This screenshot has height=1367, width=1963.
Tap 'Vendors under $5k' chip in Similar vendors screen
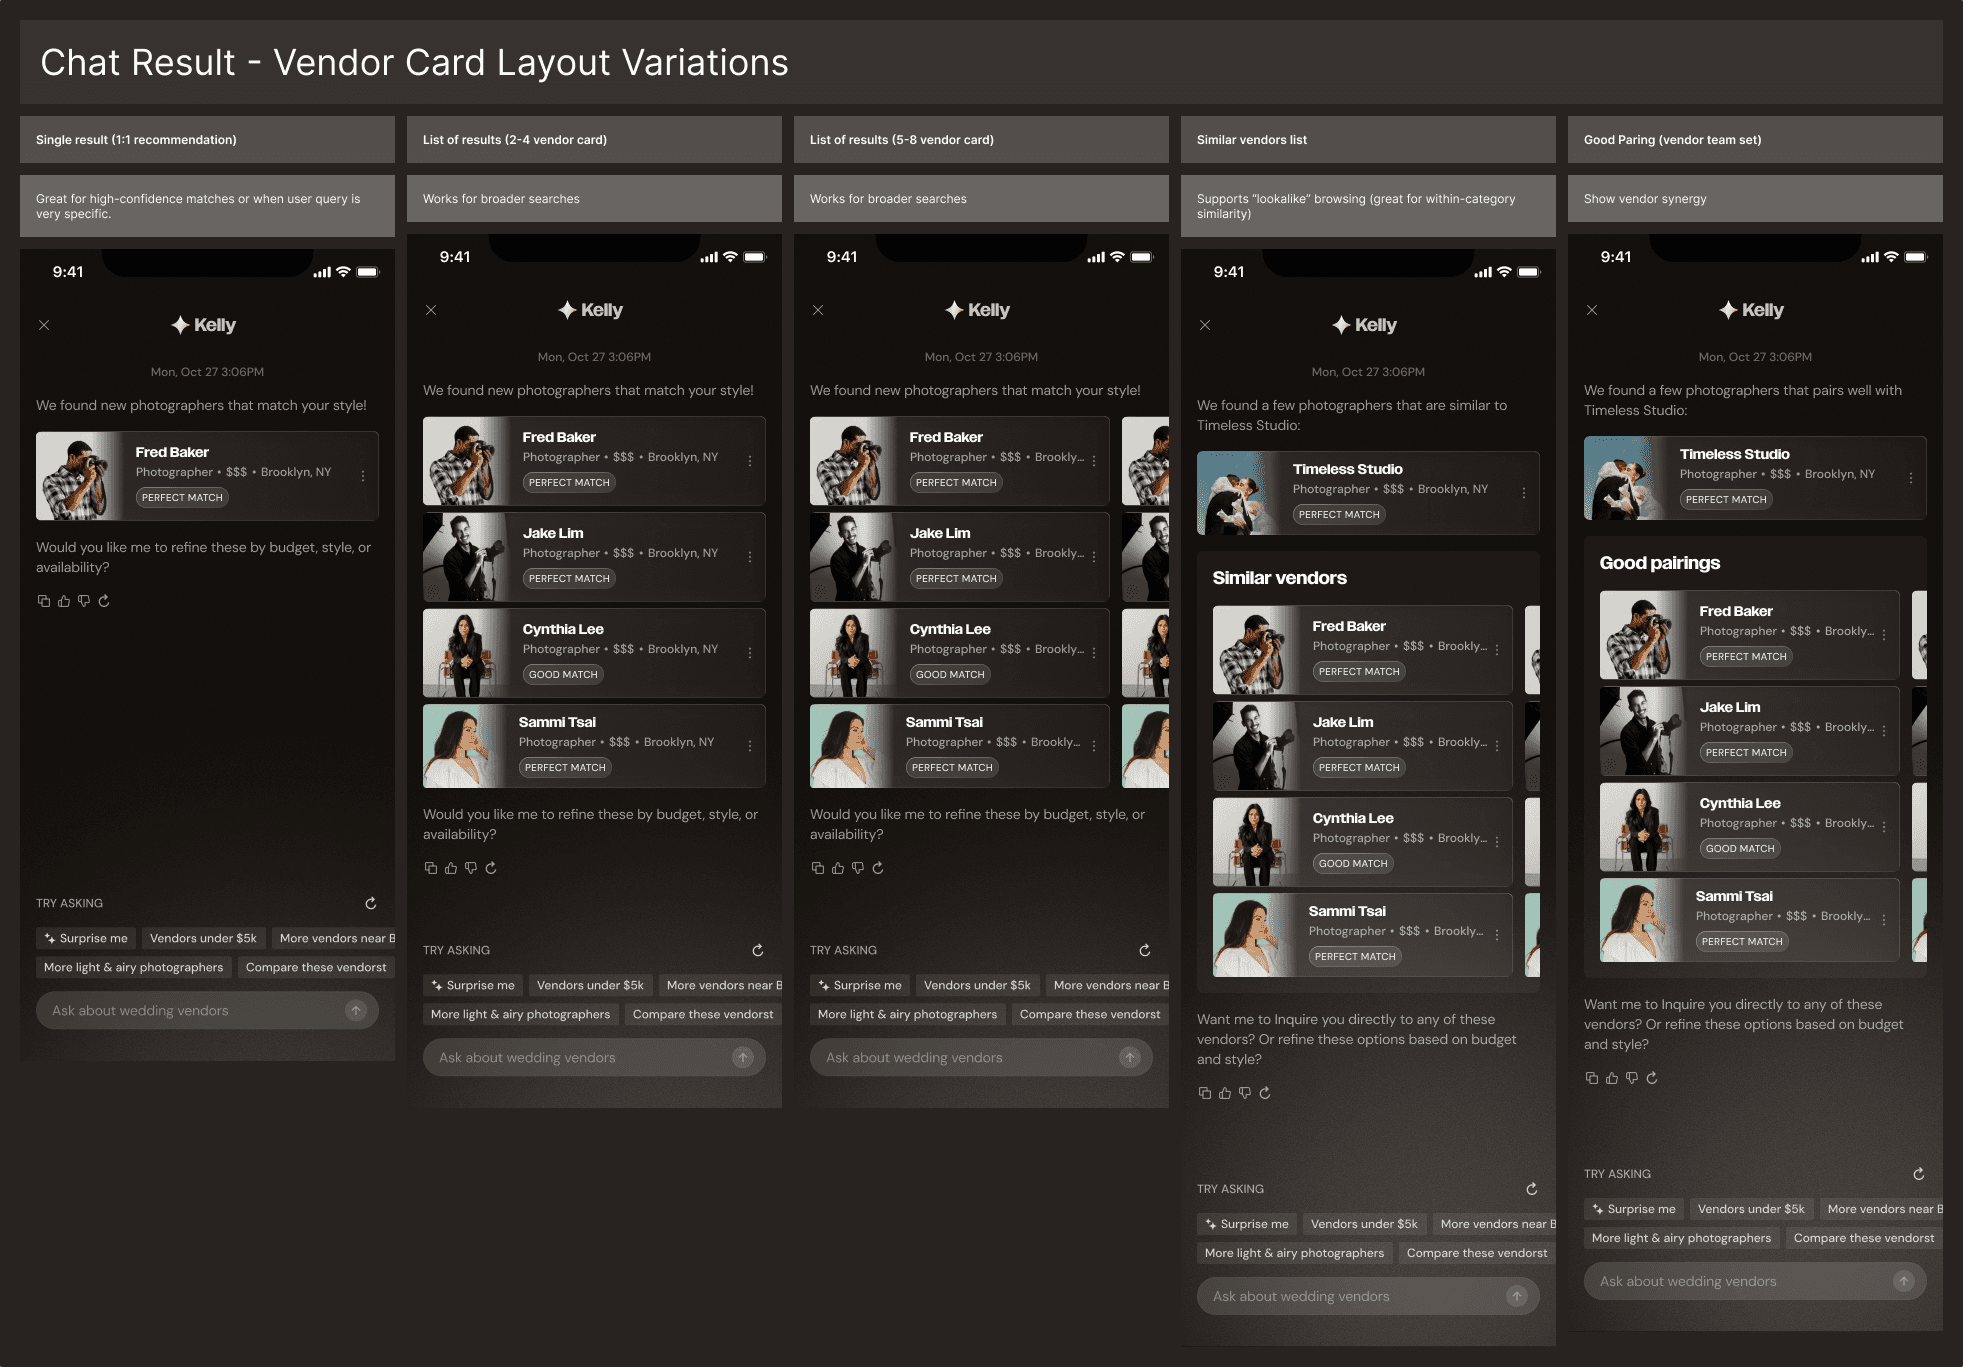[1364, 1224]
